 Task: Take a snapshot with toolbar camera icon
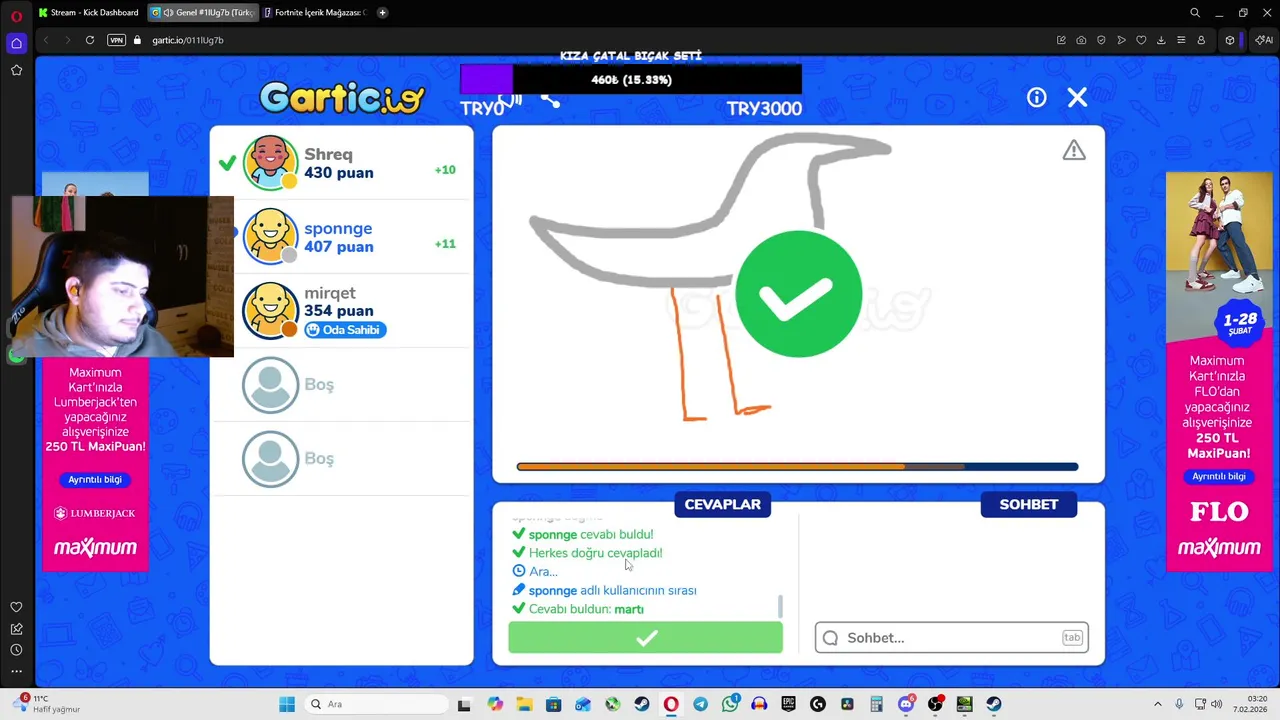coord(1081,40)
